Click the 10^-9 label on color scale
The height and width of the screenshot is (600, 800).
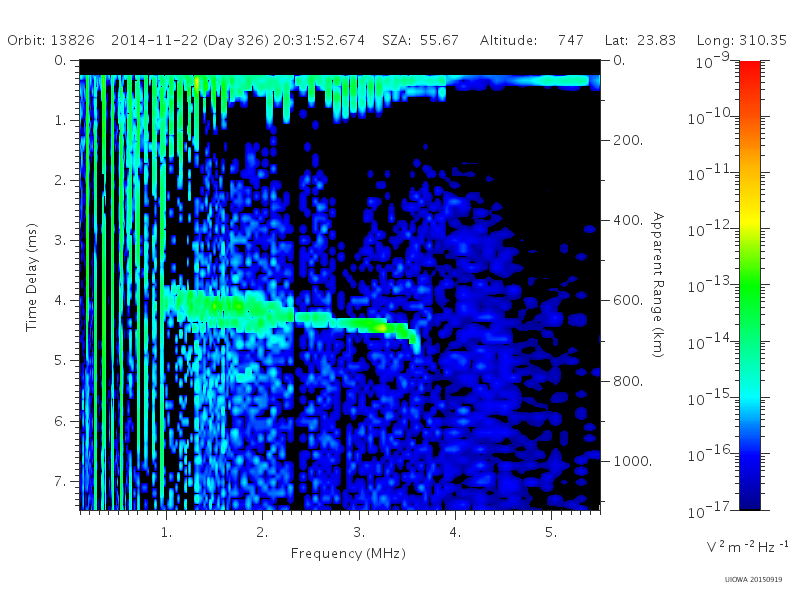(x=713, y=61)
